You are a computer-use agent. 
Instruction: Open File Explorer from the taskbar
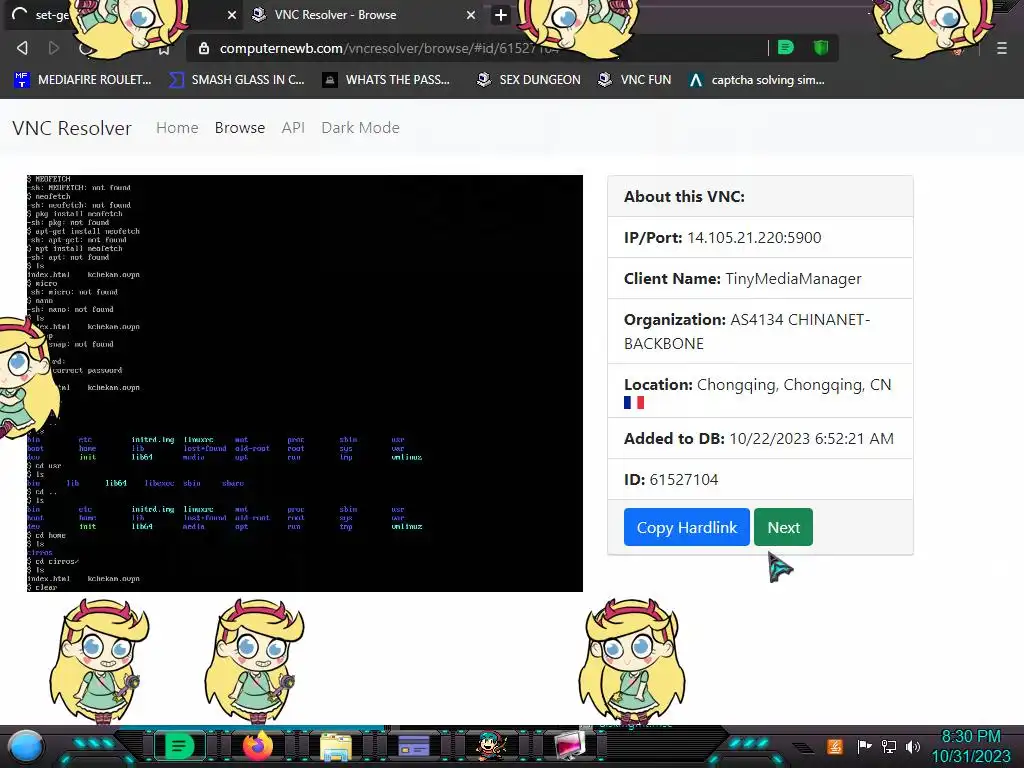pos(336,747)
